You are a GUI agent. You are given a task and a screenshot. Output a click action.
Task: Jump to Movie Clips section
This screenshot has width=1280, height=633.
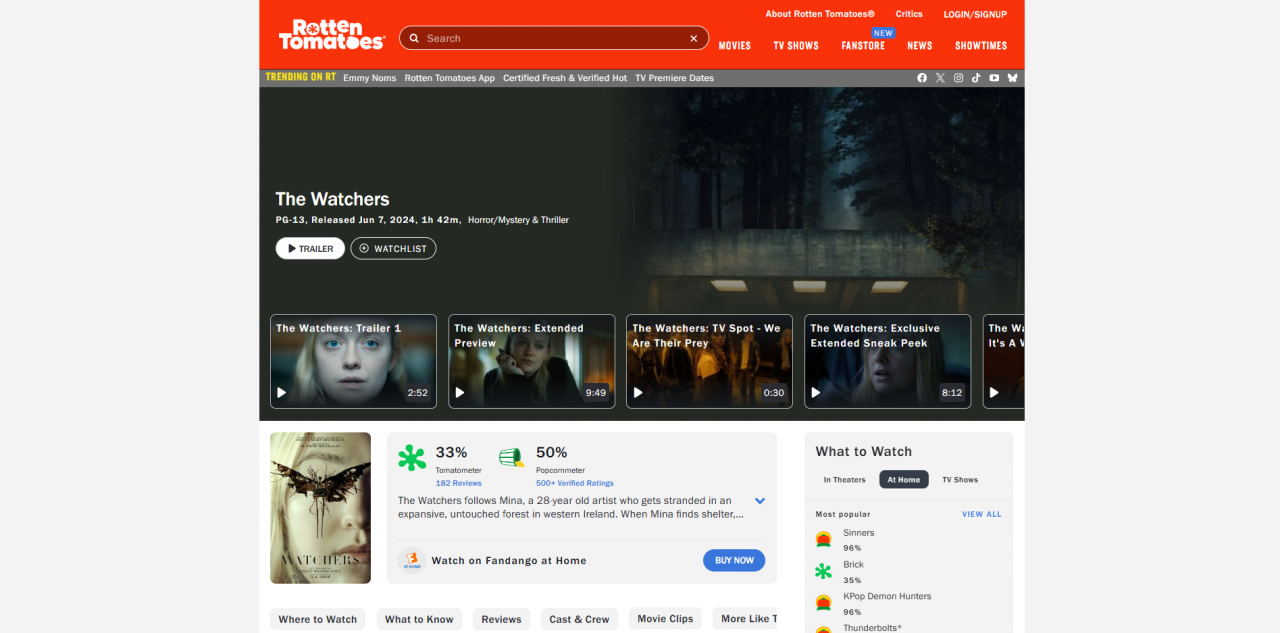(x=666, y=619)
